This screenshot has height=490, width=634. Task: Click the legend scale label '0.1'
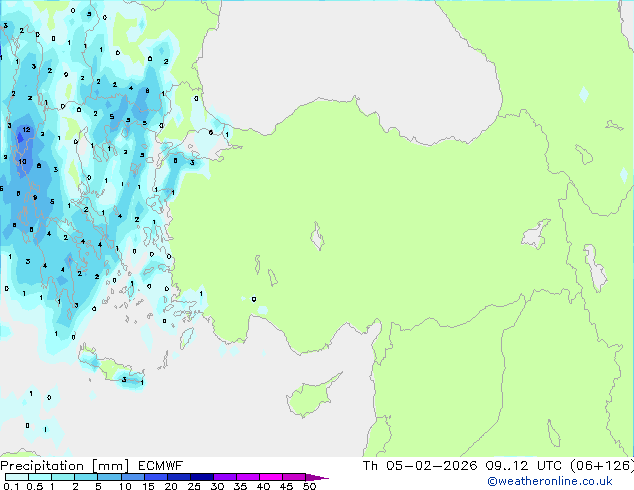point(11,486)
